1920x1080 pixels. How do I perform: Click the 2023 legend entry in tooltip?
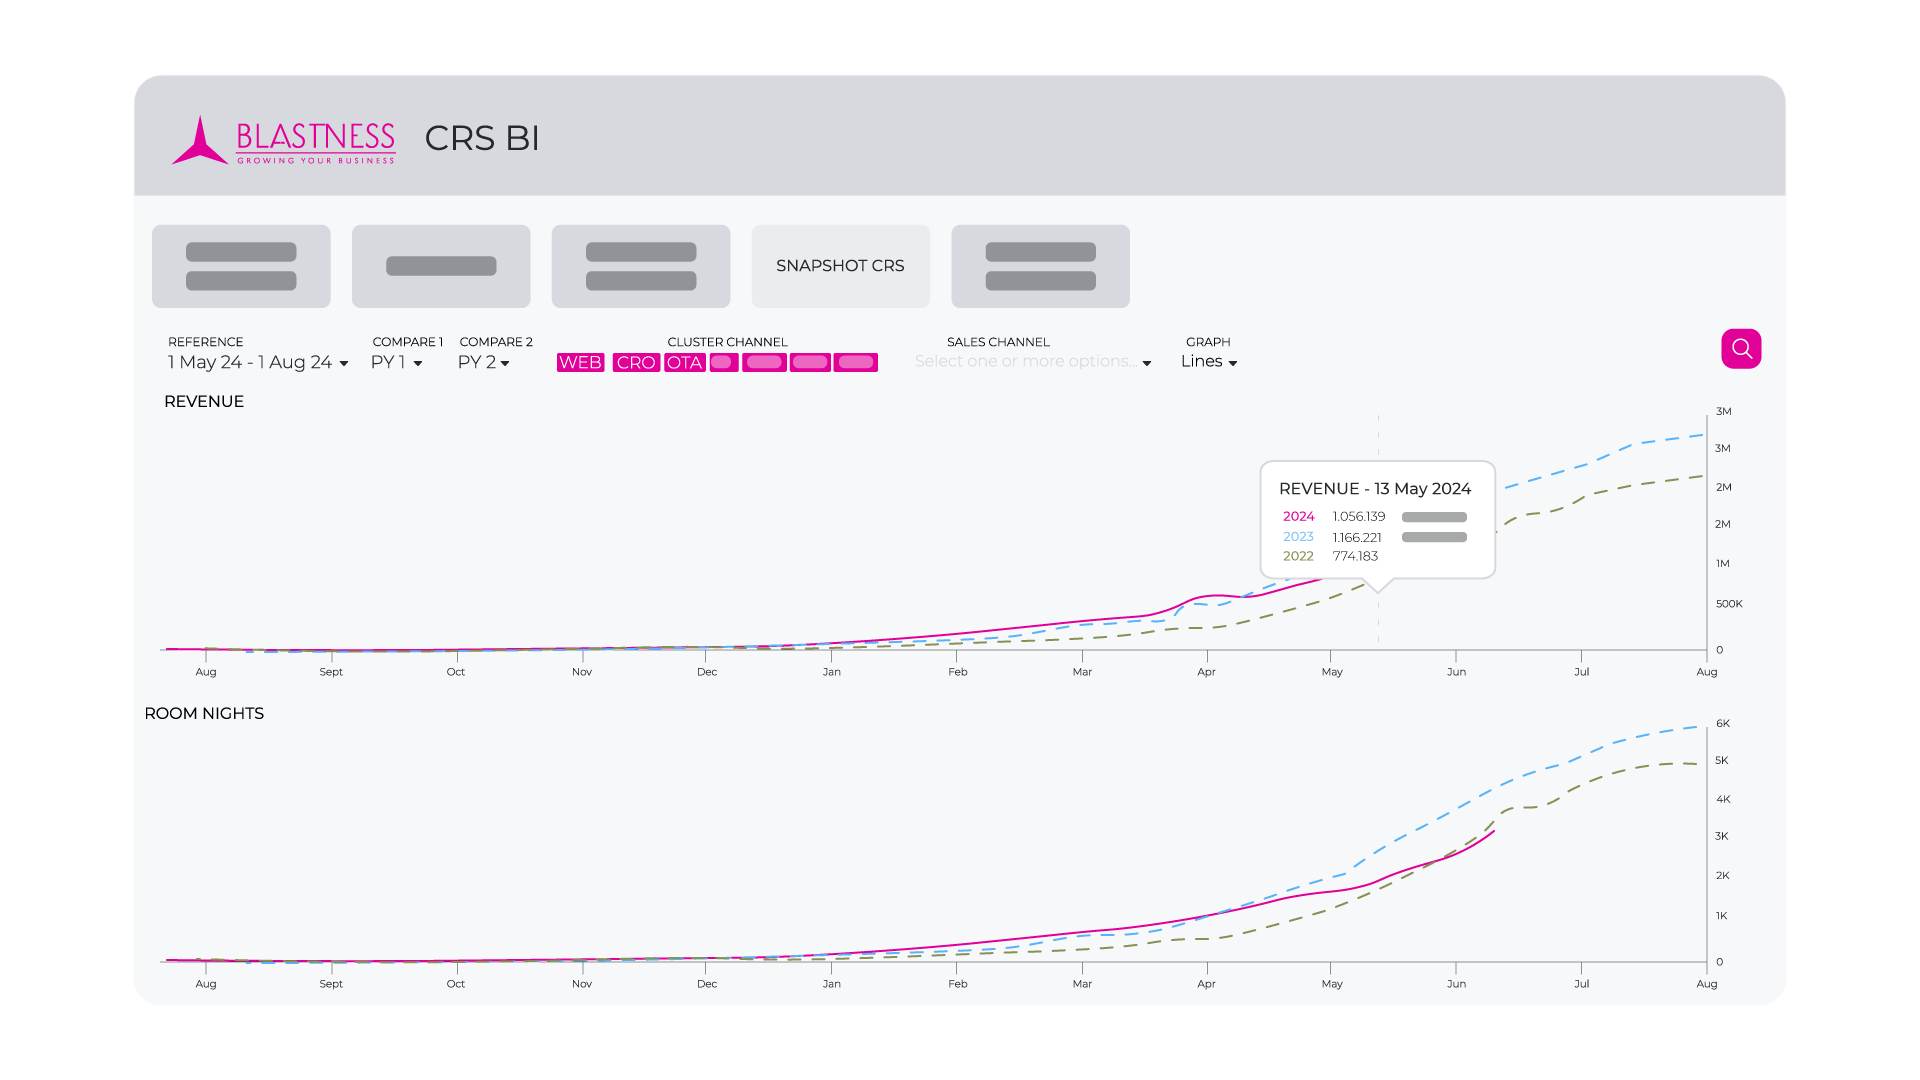[1298, 537]
